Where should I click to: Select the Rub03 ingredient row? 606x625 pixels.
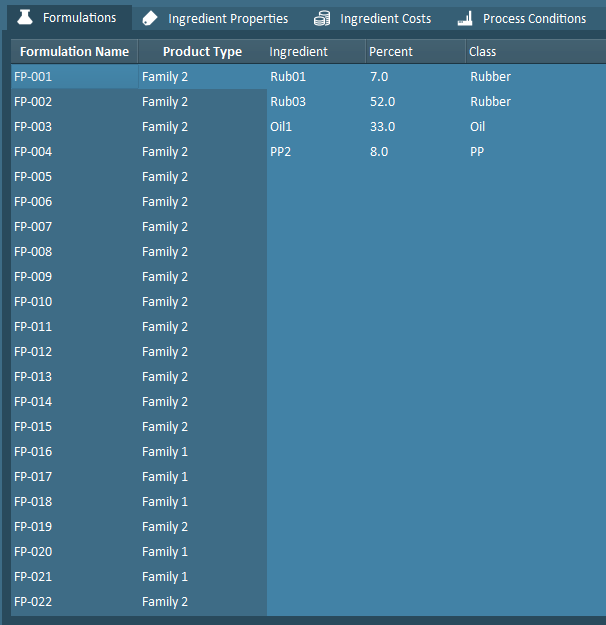288,102
